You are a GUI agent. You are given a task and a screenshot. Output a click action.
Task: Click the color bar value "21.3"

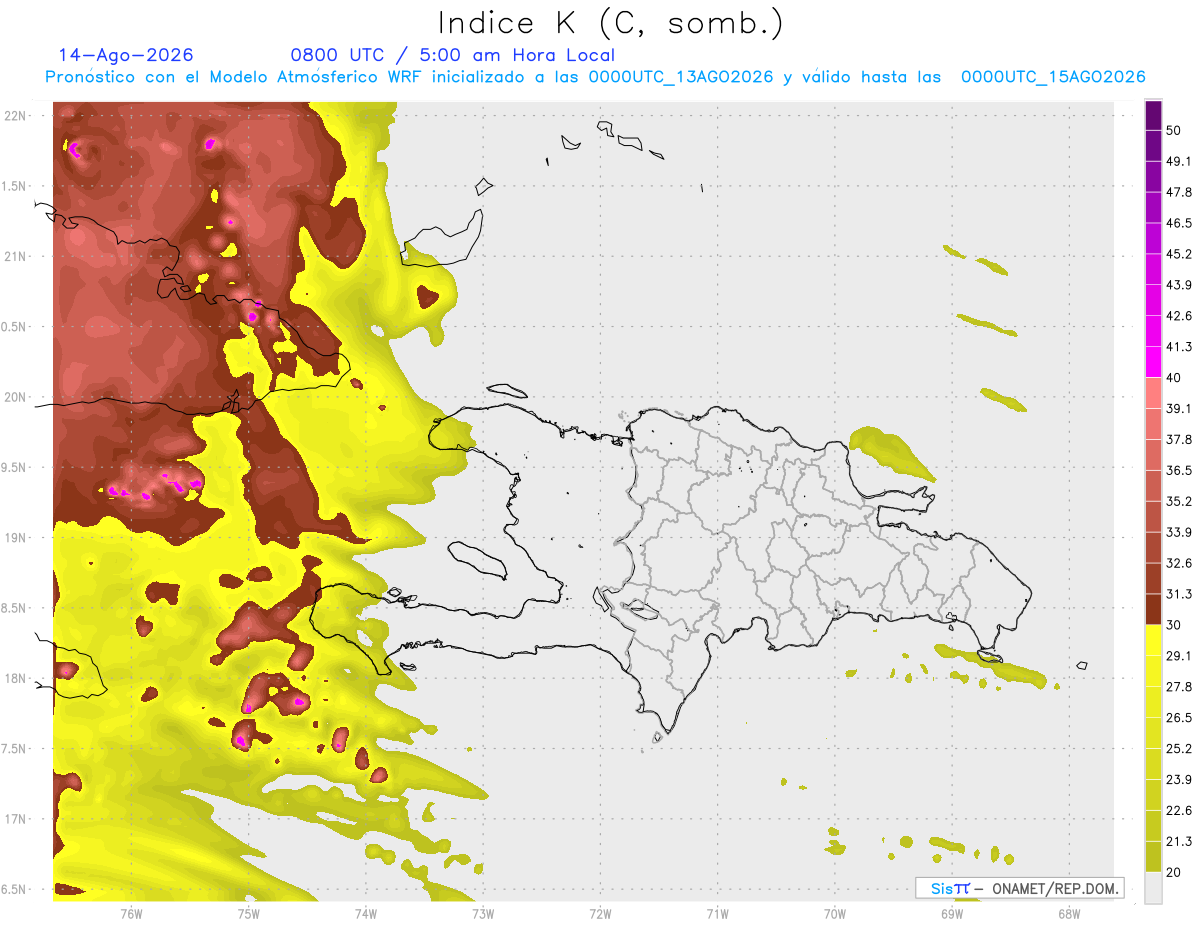click(x=1179, y=843)
